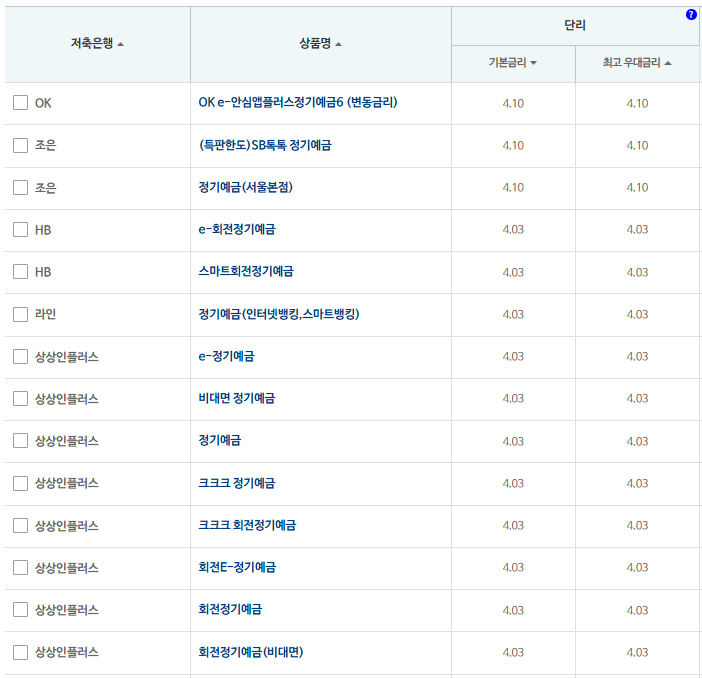Click 기본금리 header label
This screenshot has width=702, height=678.
507,62
